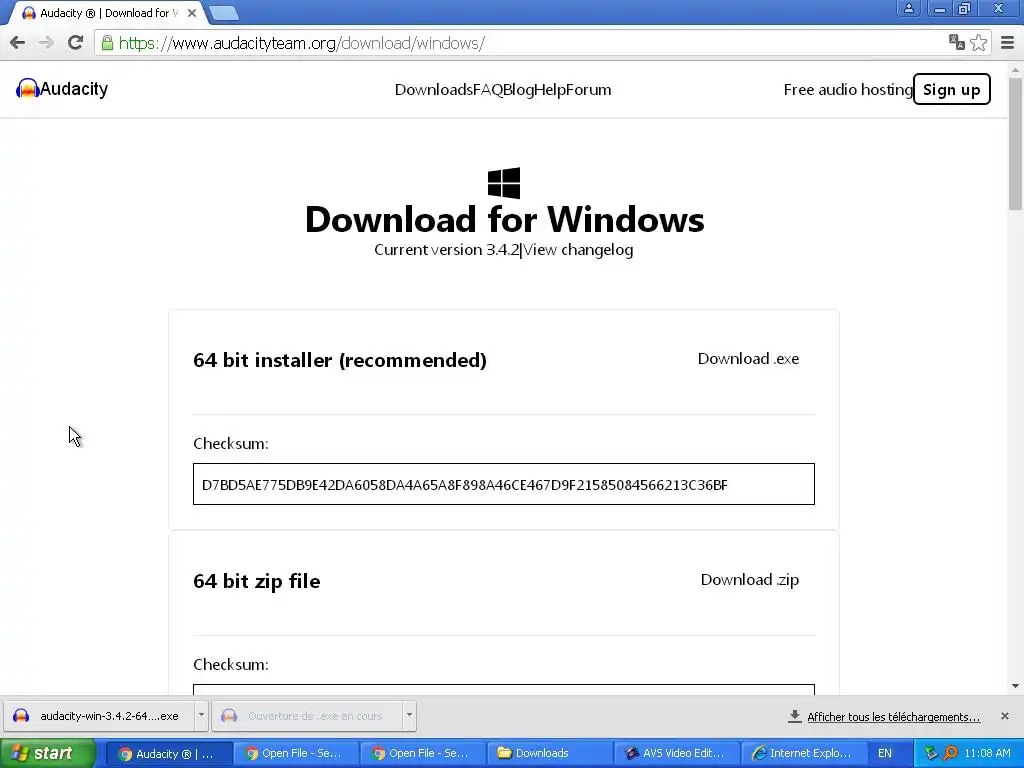Bookmark this page with the star
Screen dimensions: 1024x768
(x=978, y=43)
